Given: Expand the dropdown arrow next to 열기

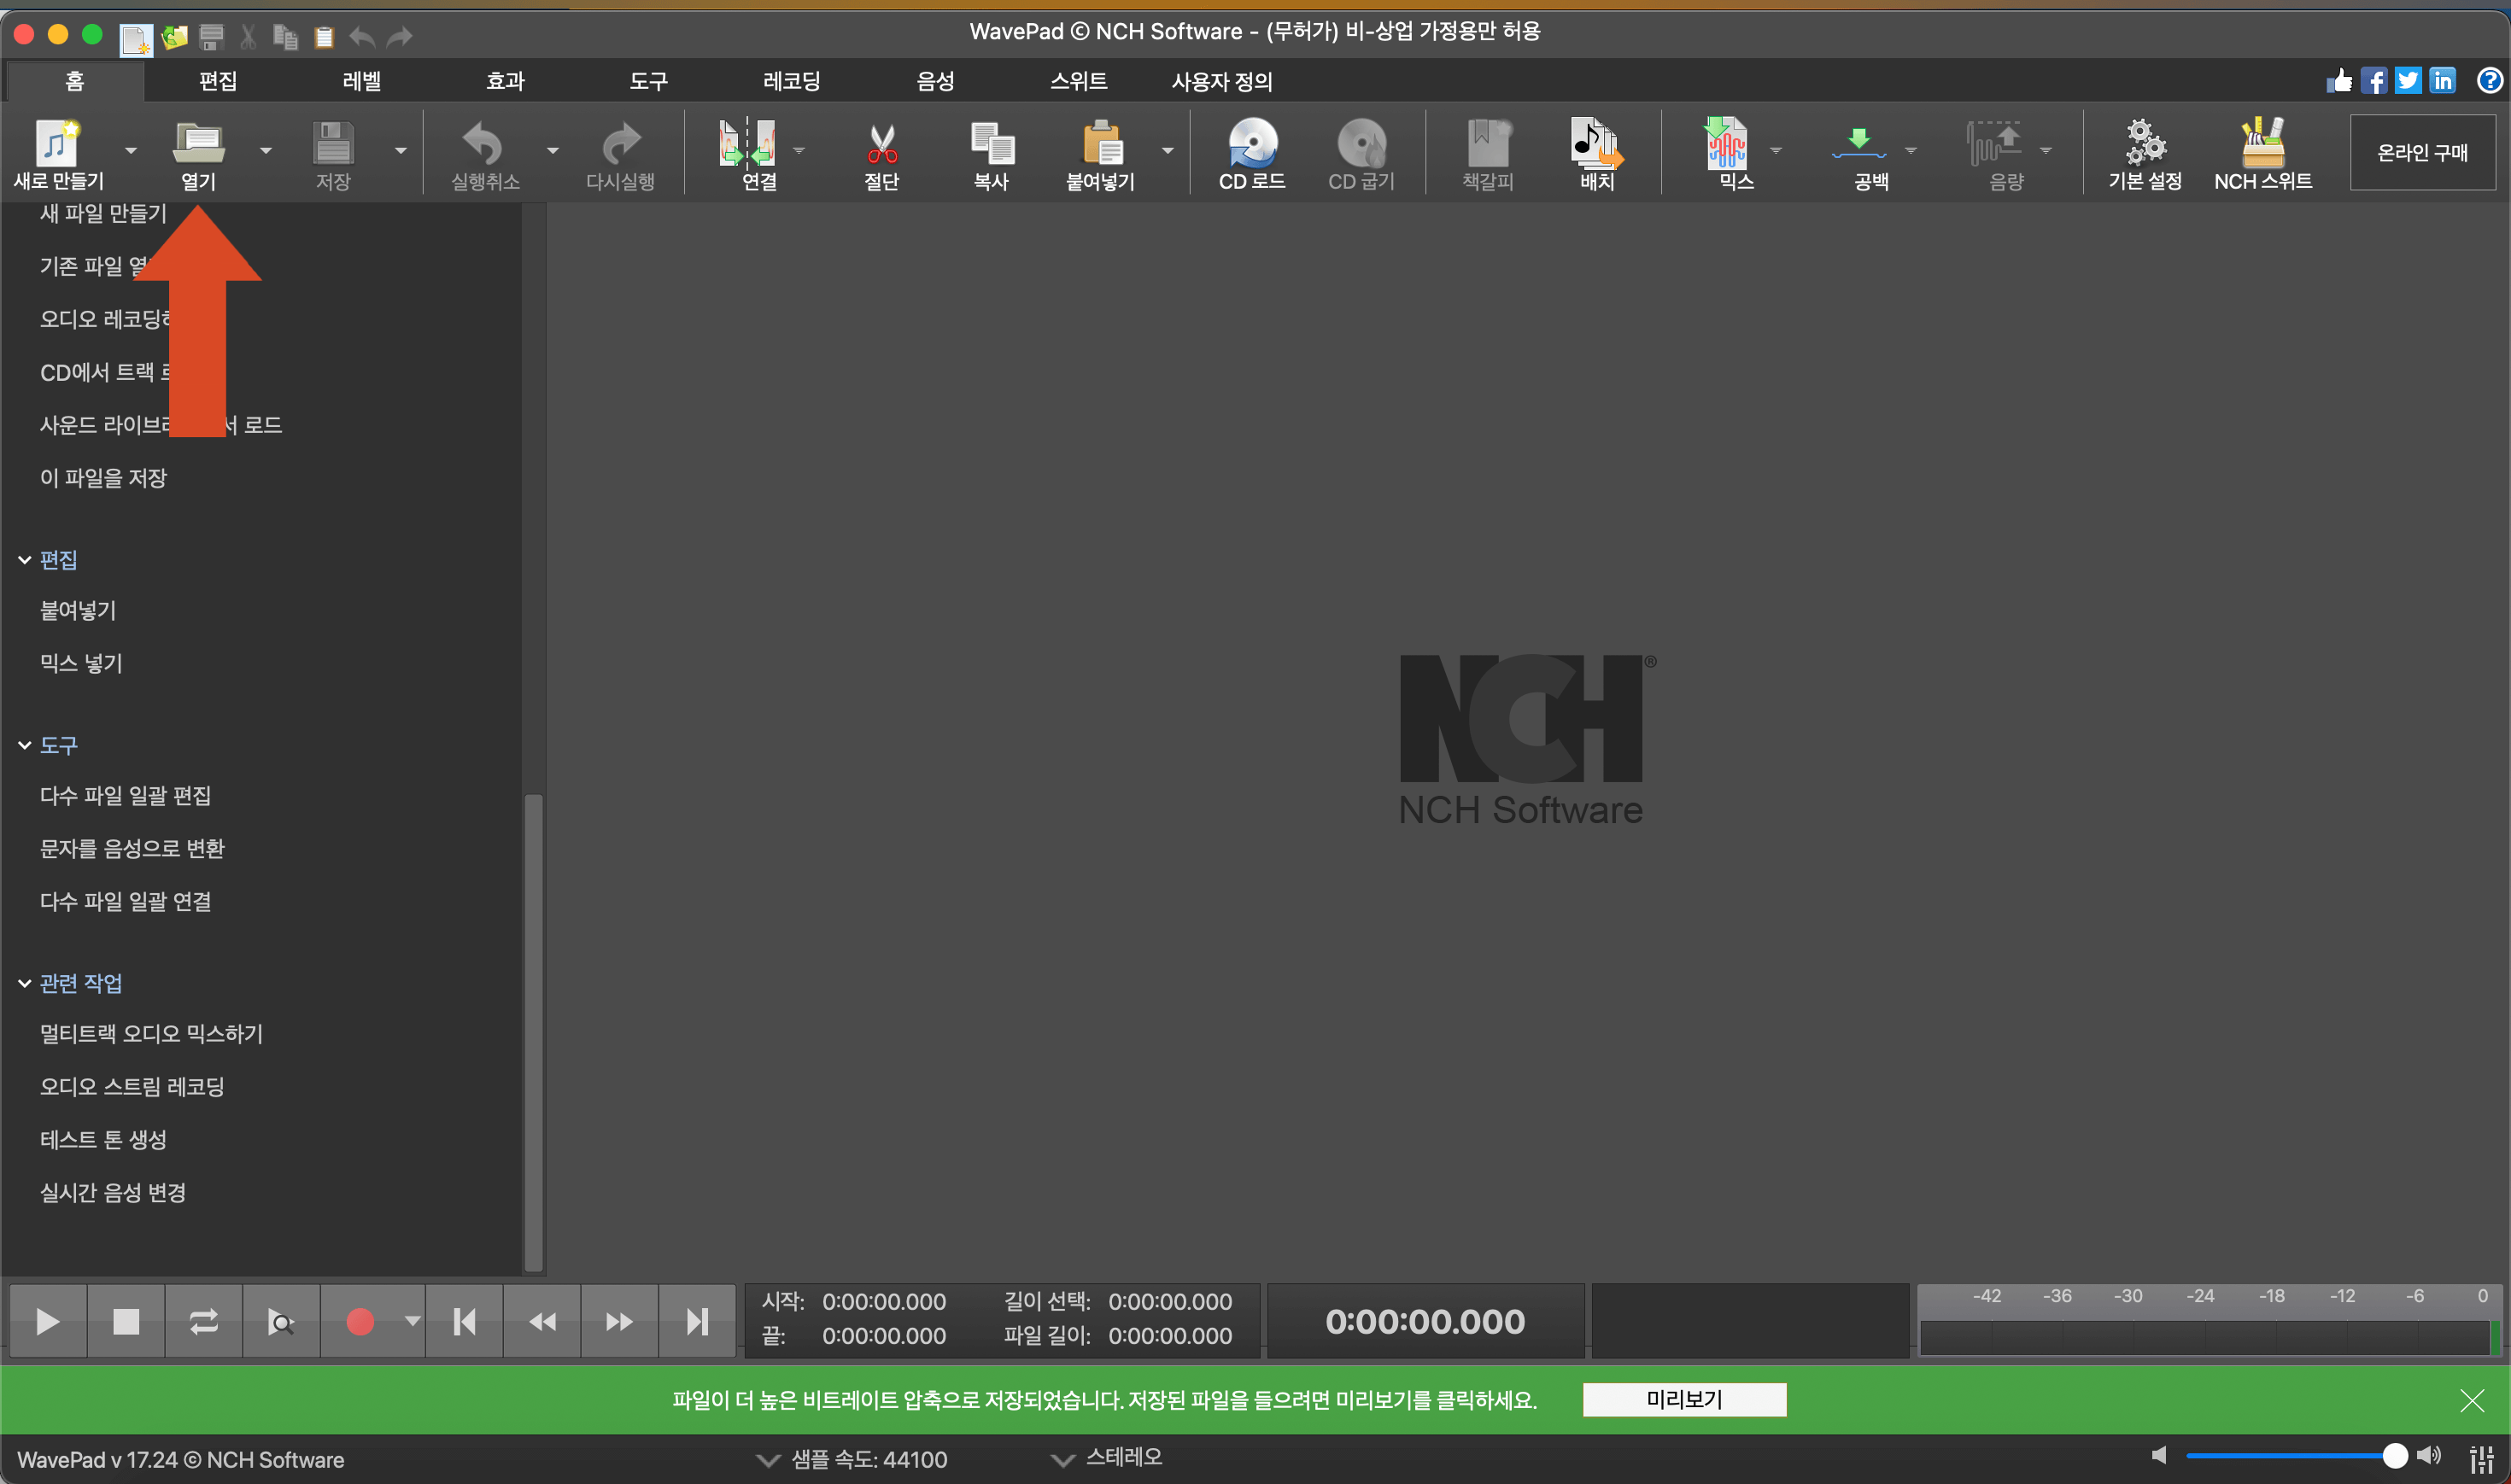Looking at the screenshot, I should pyautogui.click(x=265, y=151).
